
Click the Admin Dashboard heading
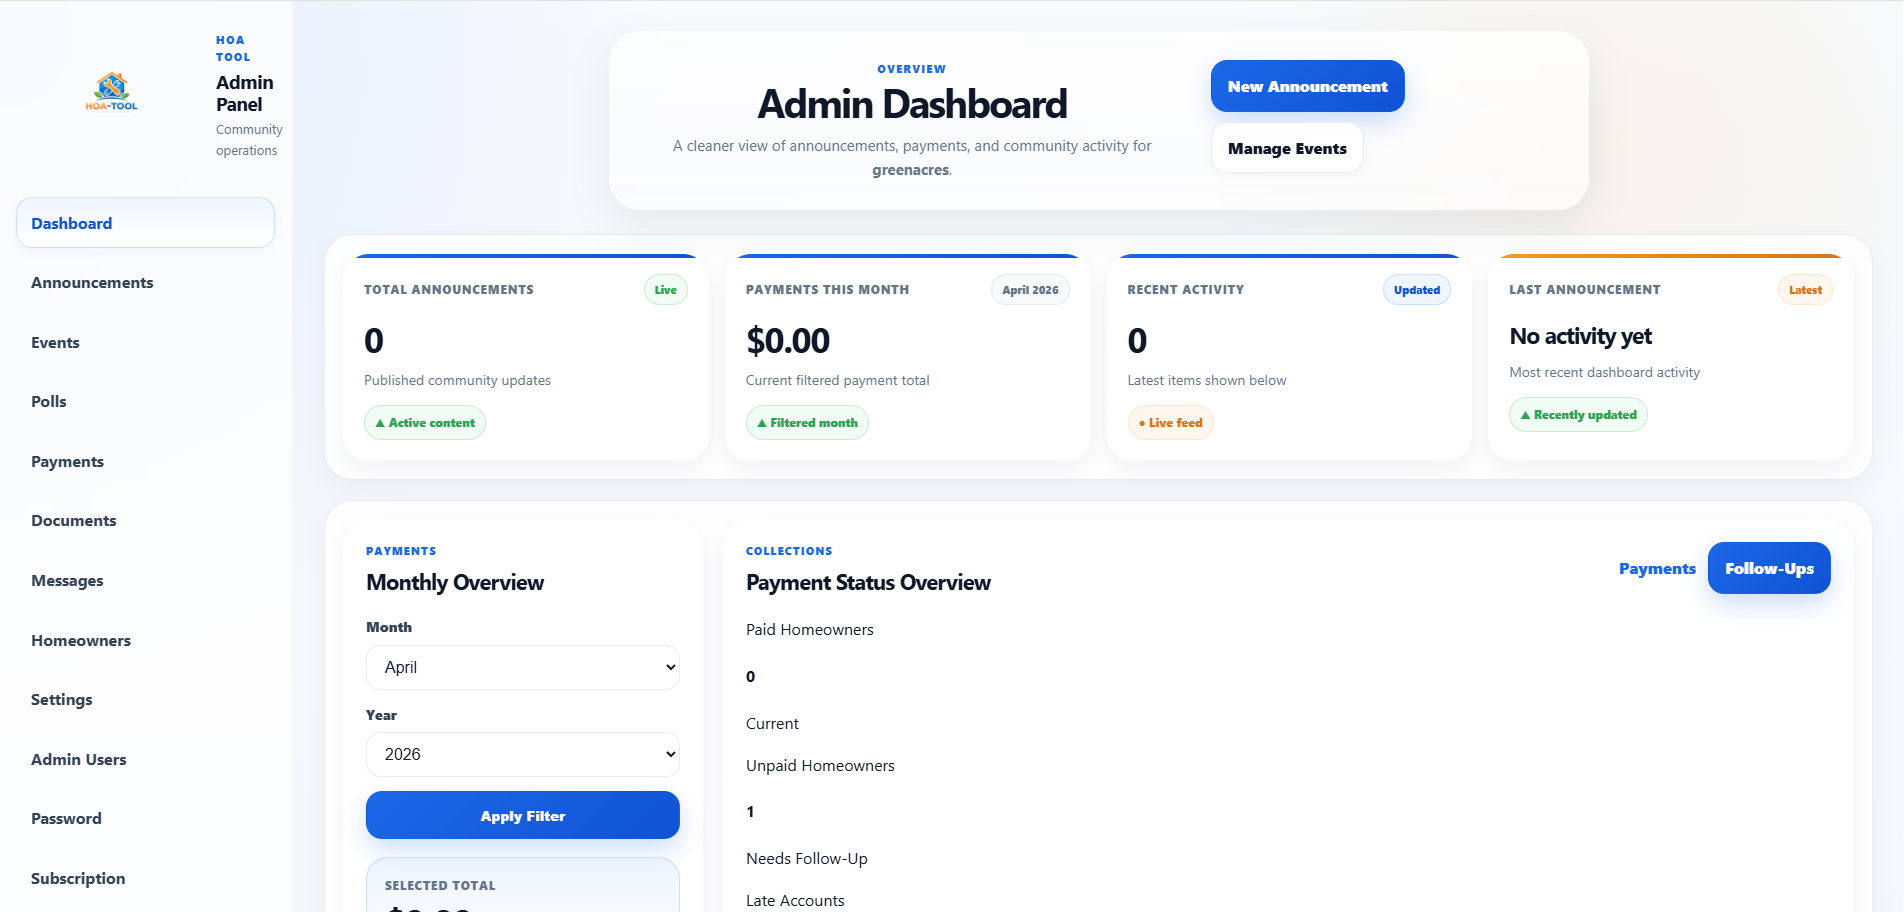tap(912, 104)
